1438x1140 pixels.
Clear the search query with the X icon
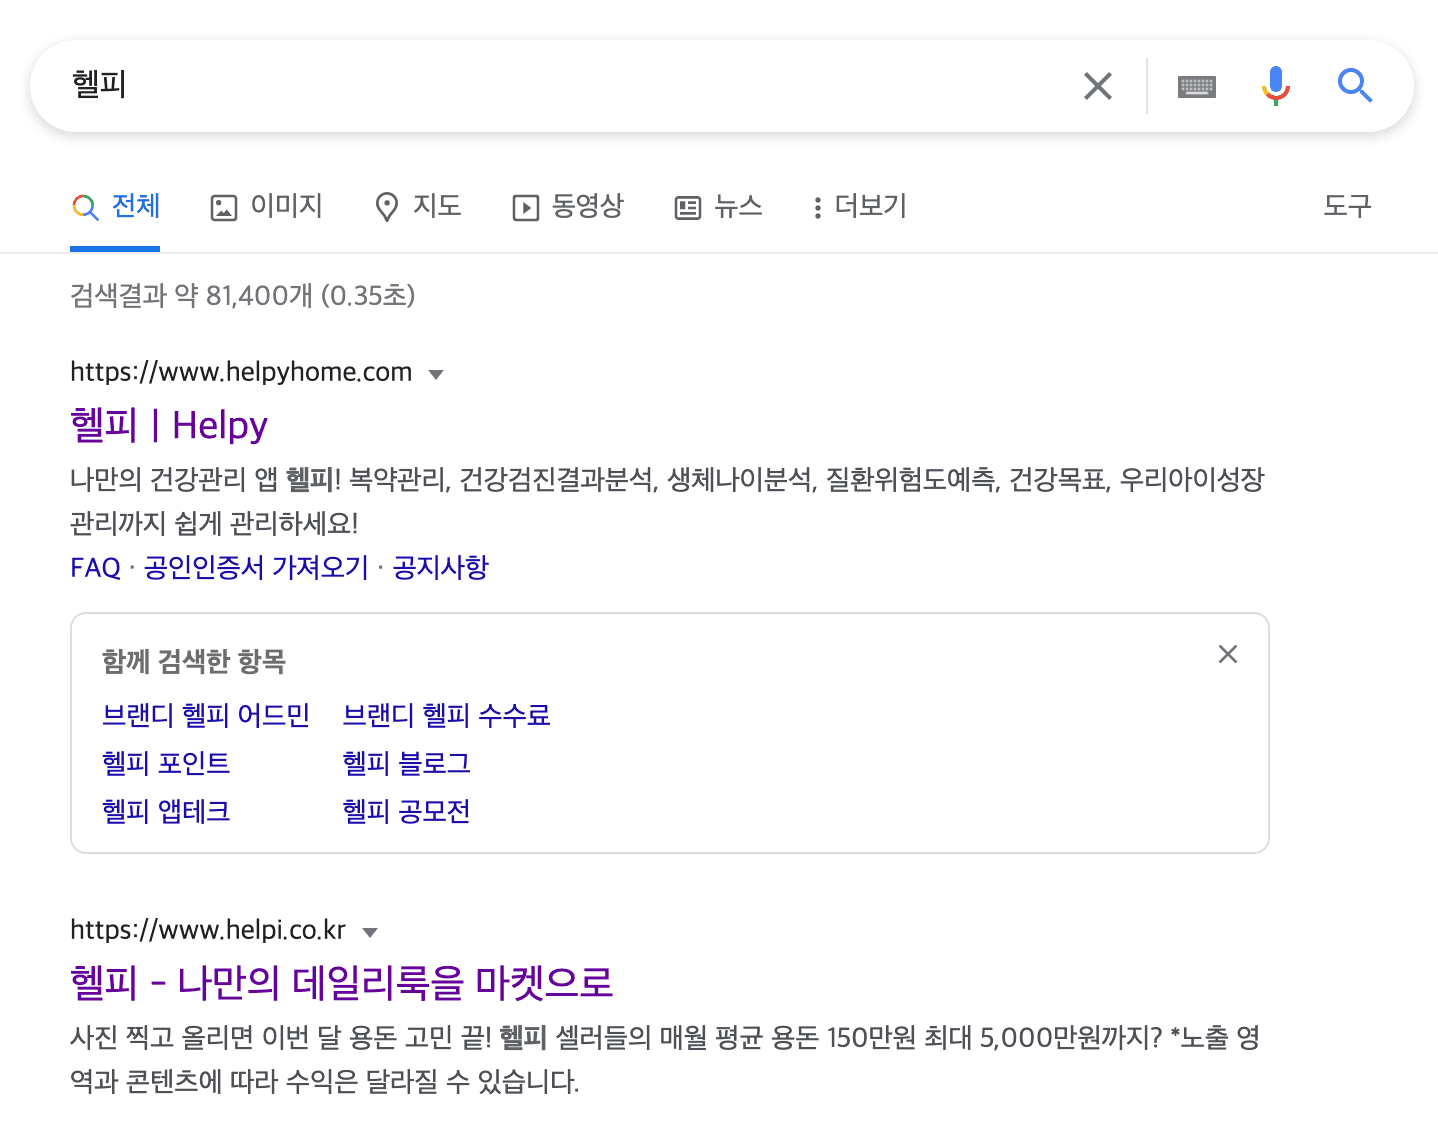click(x=1098, y=86)
